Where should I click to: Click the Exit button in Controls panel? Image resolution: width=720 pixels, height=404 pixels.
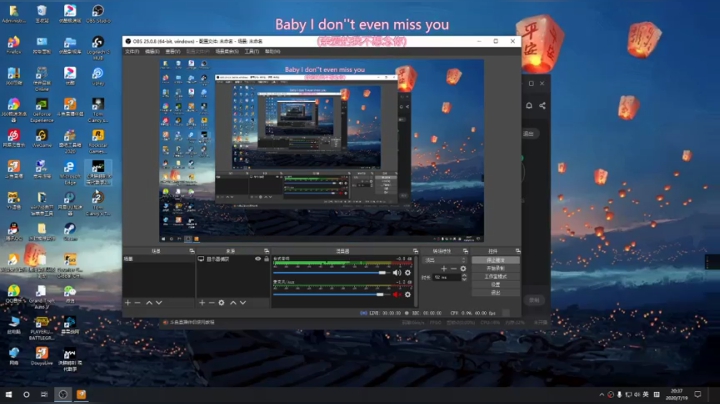pyautogui.click(x=495, y=292)
